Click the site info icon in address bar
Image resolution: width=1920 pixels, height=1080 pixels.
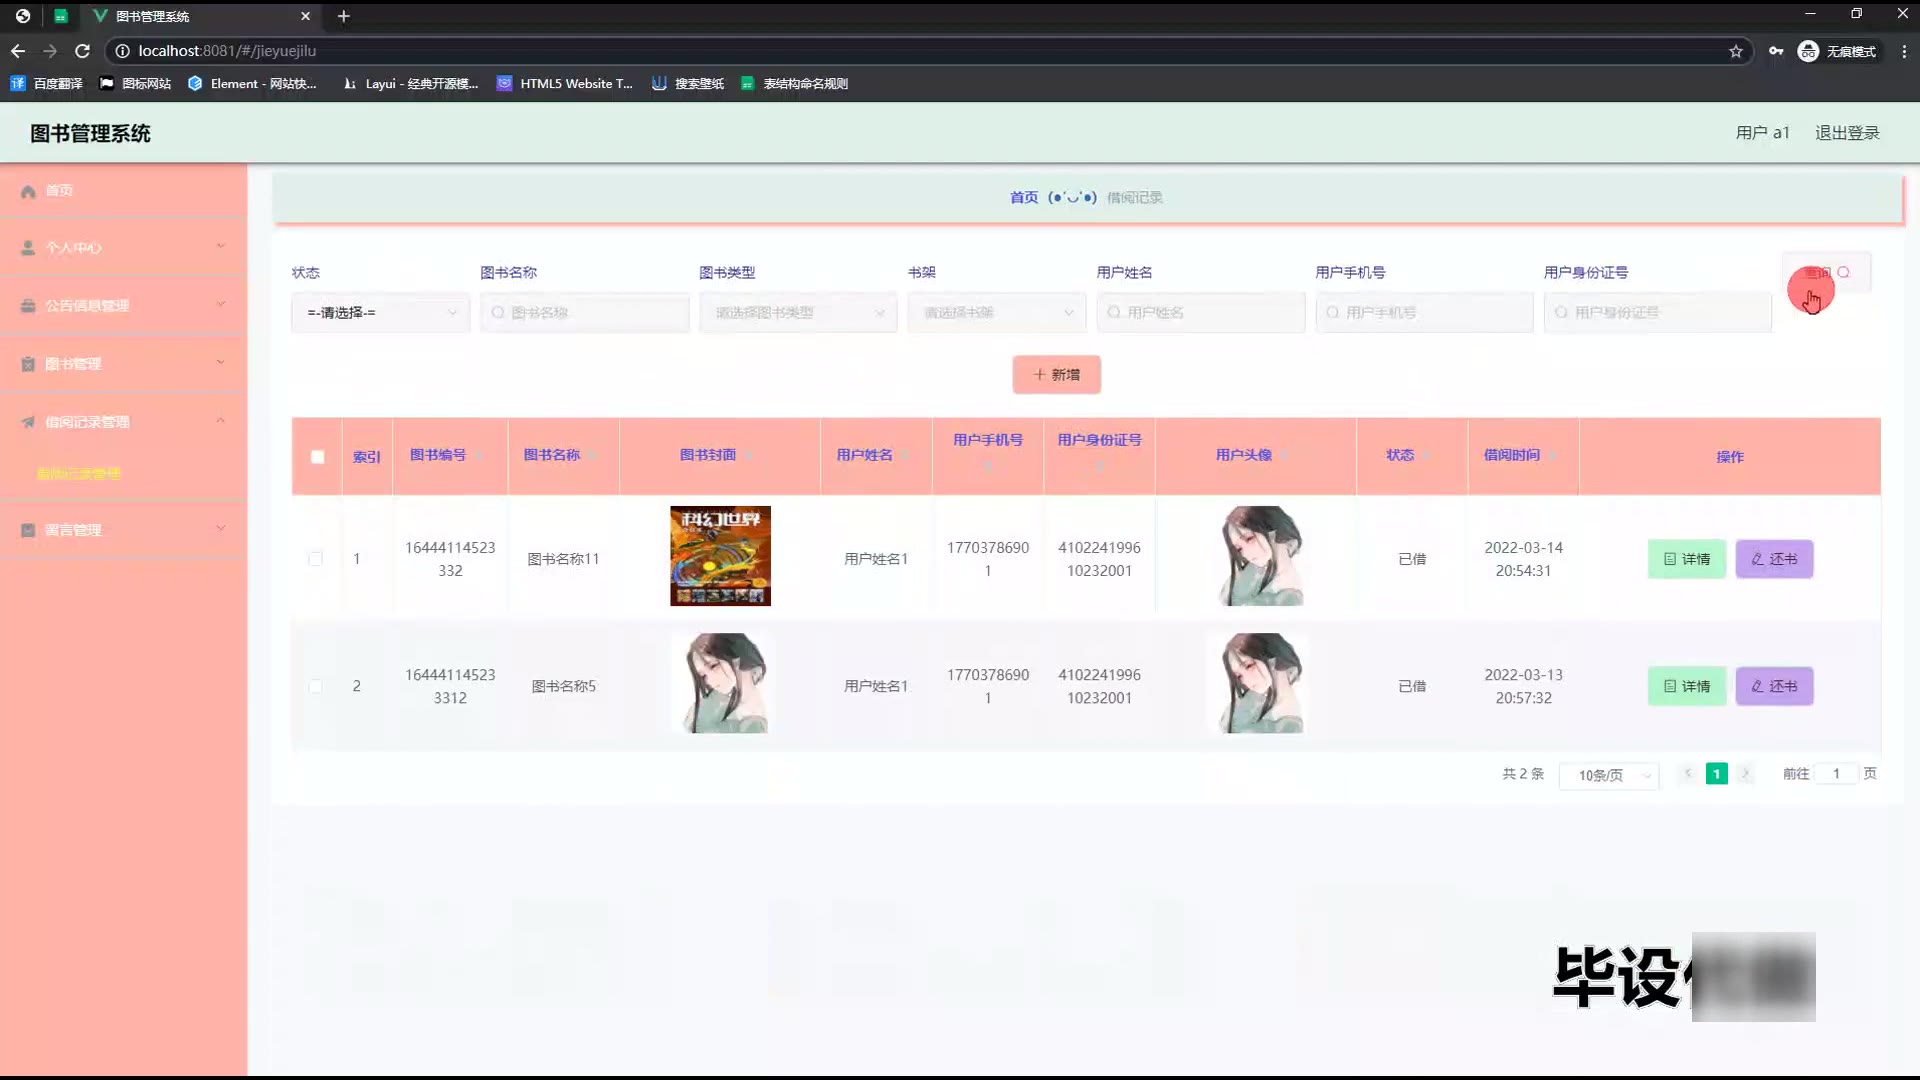[122, 51]
